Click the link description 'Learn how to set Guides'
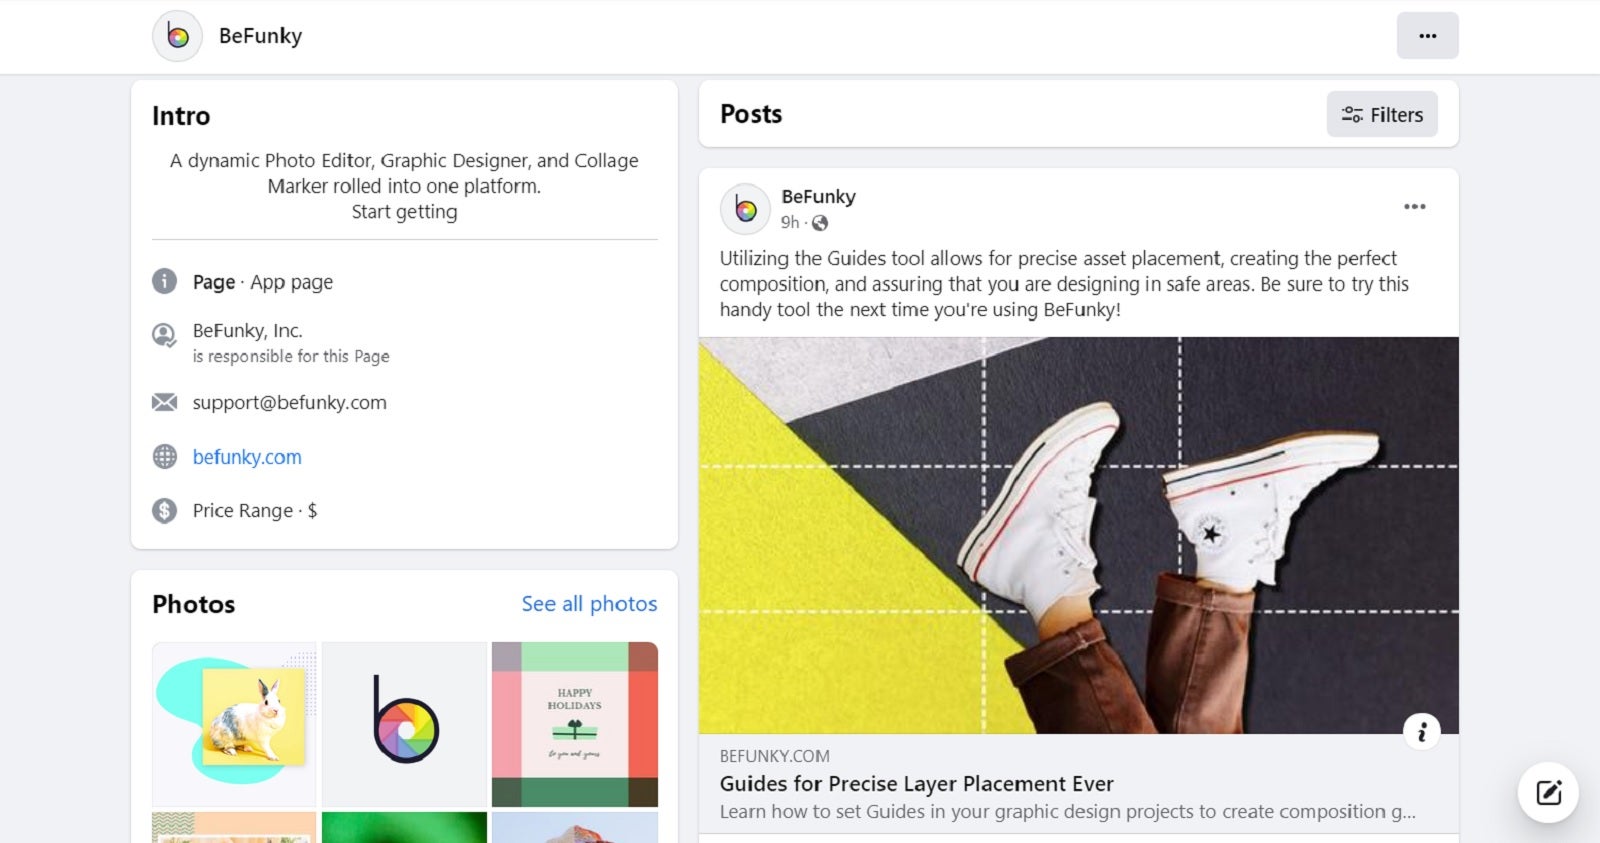This screenshot has width=1600, height=843. [x=1067, y=811]
